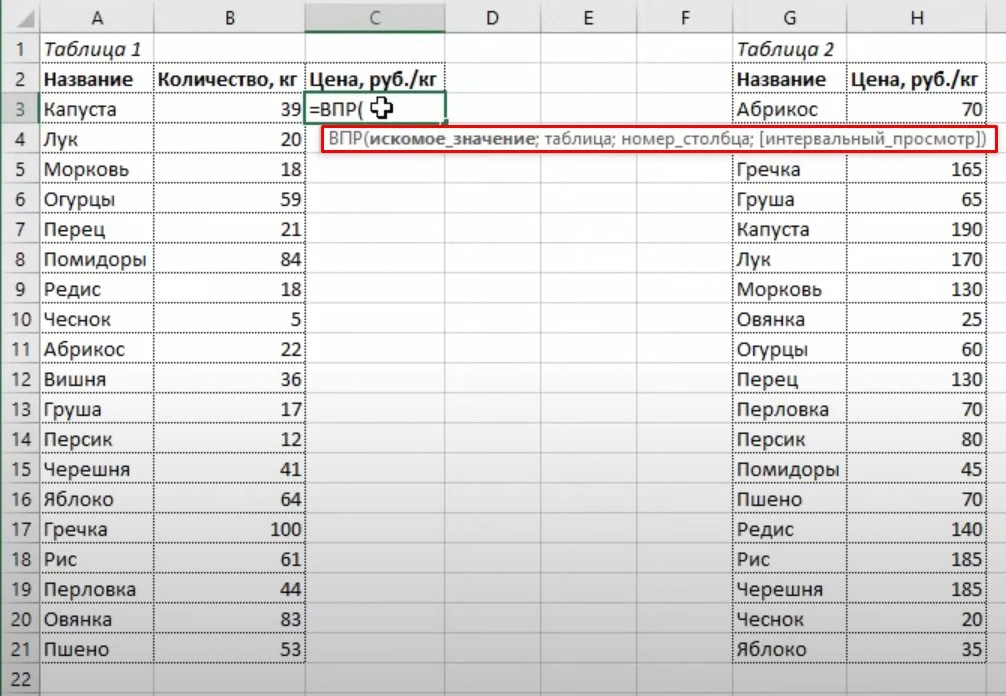Click the select-all corner triangle of the sheet
The image size is (1006, 696).
(20, 17)
